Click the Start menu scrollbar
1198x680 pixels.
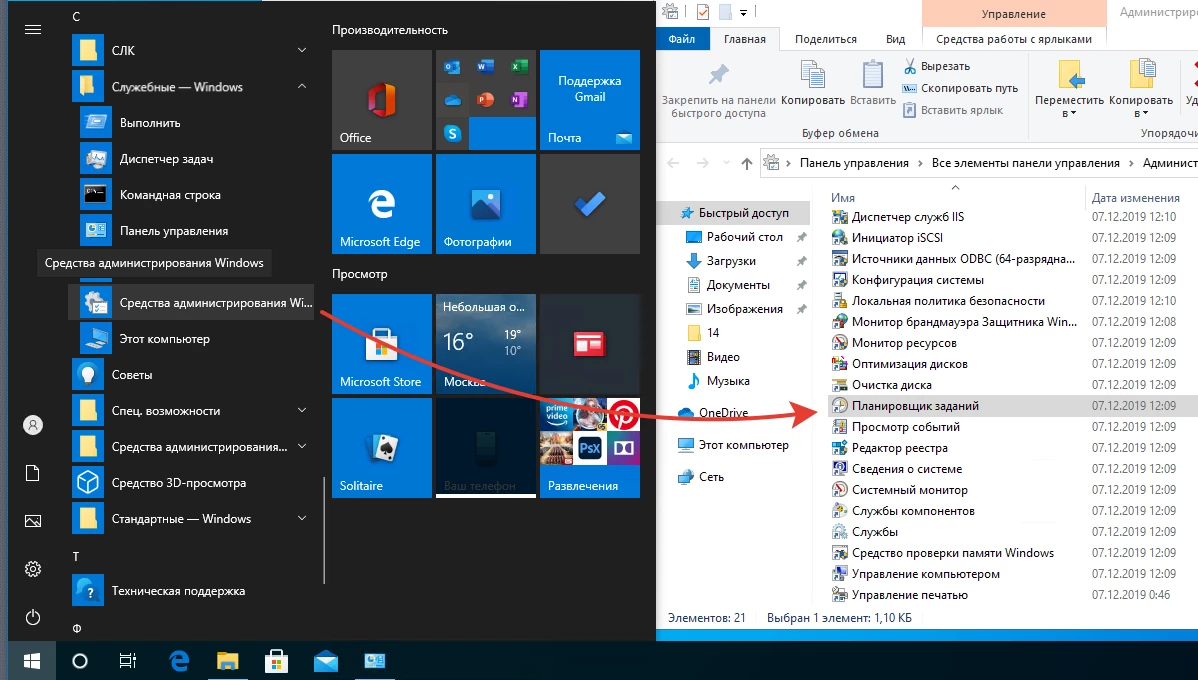pos(324,530)
